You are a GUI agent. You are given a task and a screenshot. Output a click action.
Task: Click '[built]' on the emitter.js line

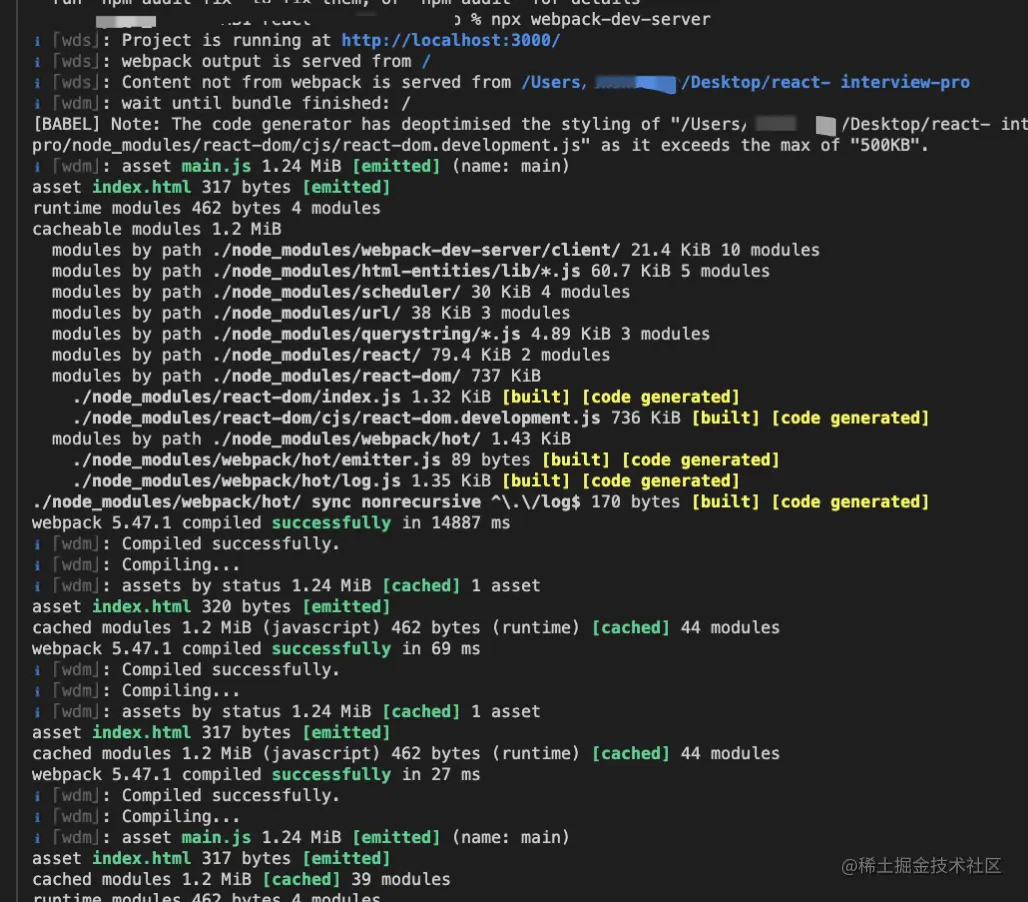[x=576, y=460]
